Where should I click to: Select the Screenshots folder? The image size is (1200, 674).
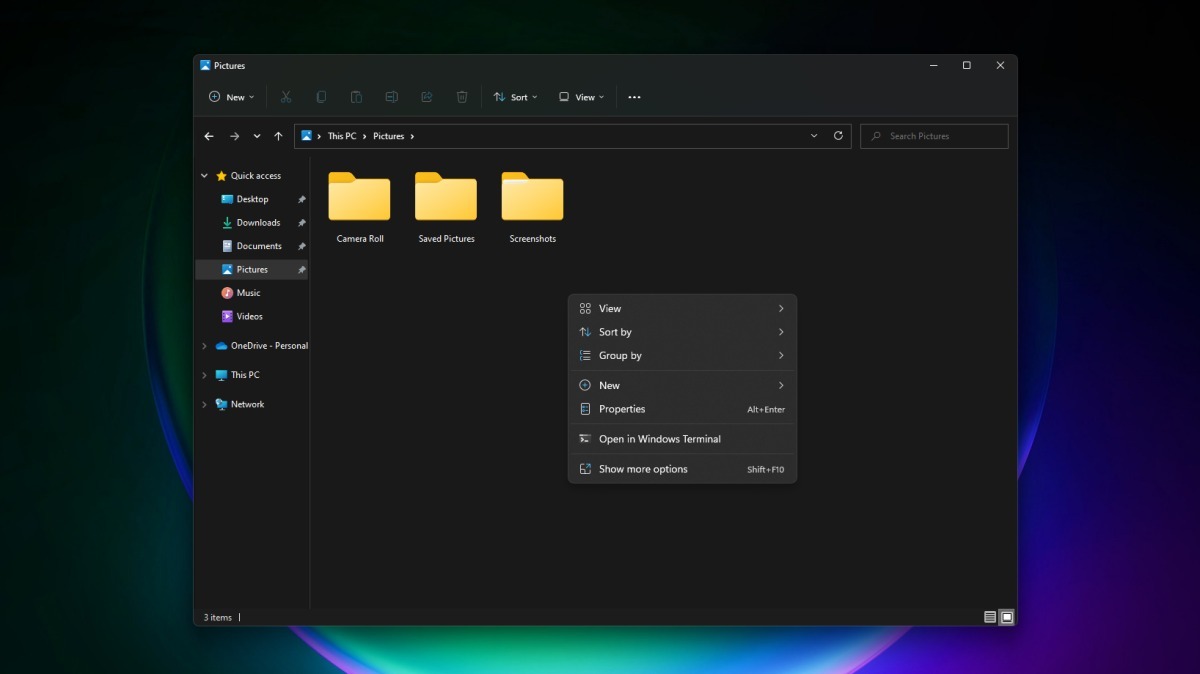pos(532,208)
